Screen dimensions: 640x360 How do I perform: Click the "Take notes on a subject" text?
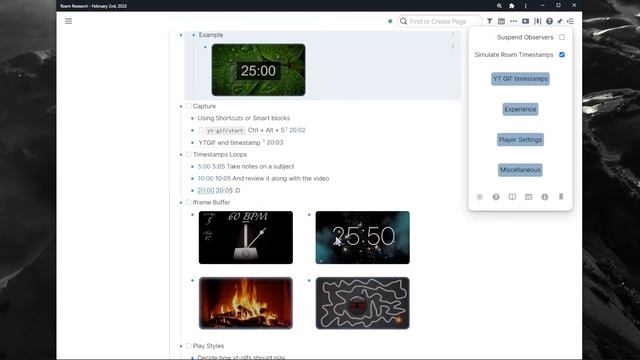260,167
